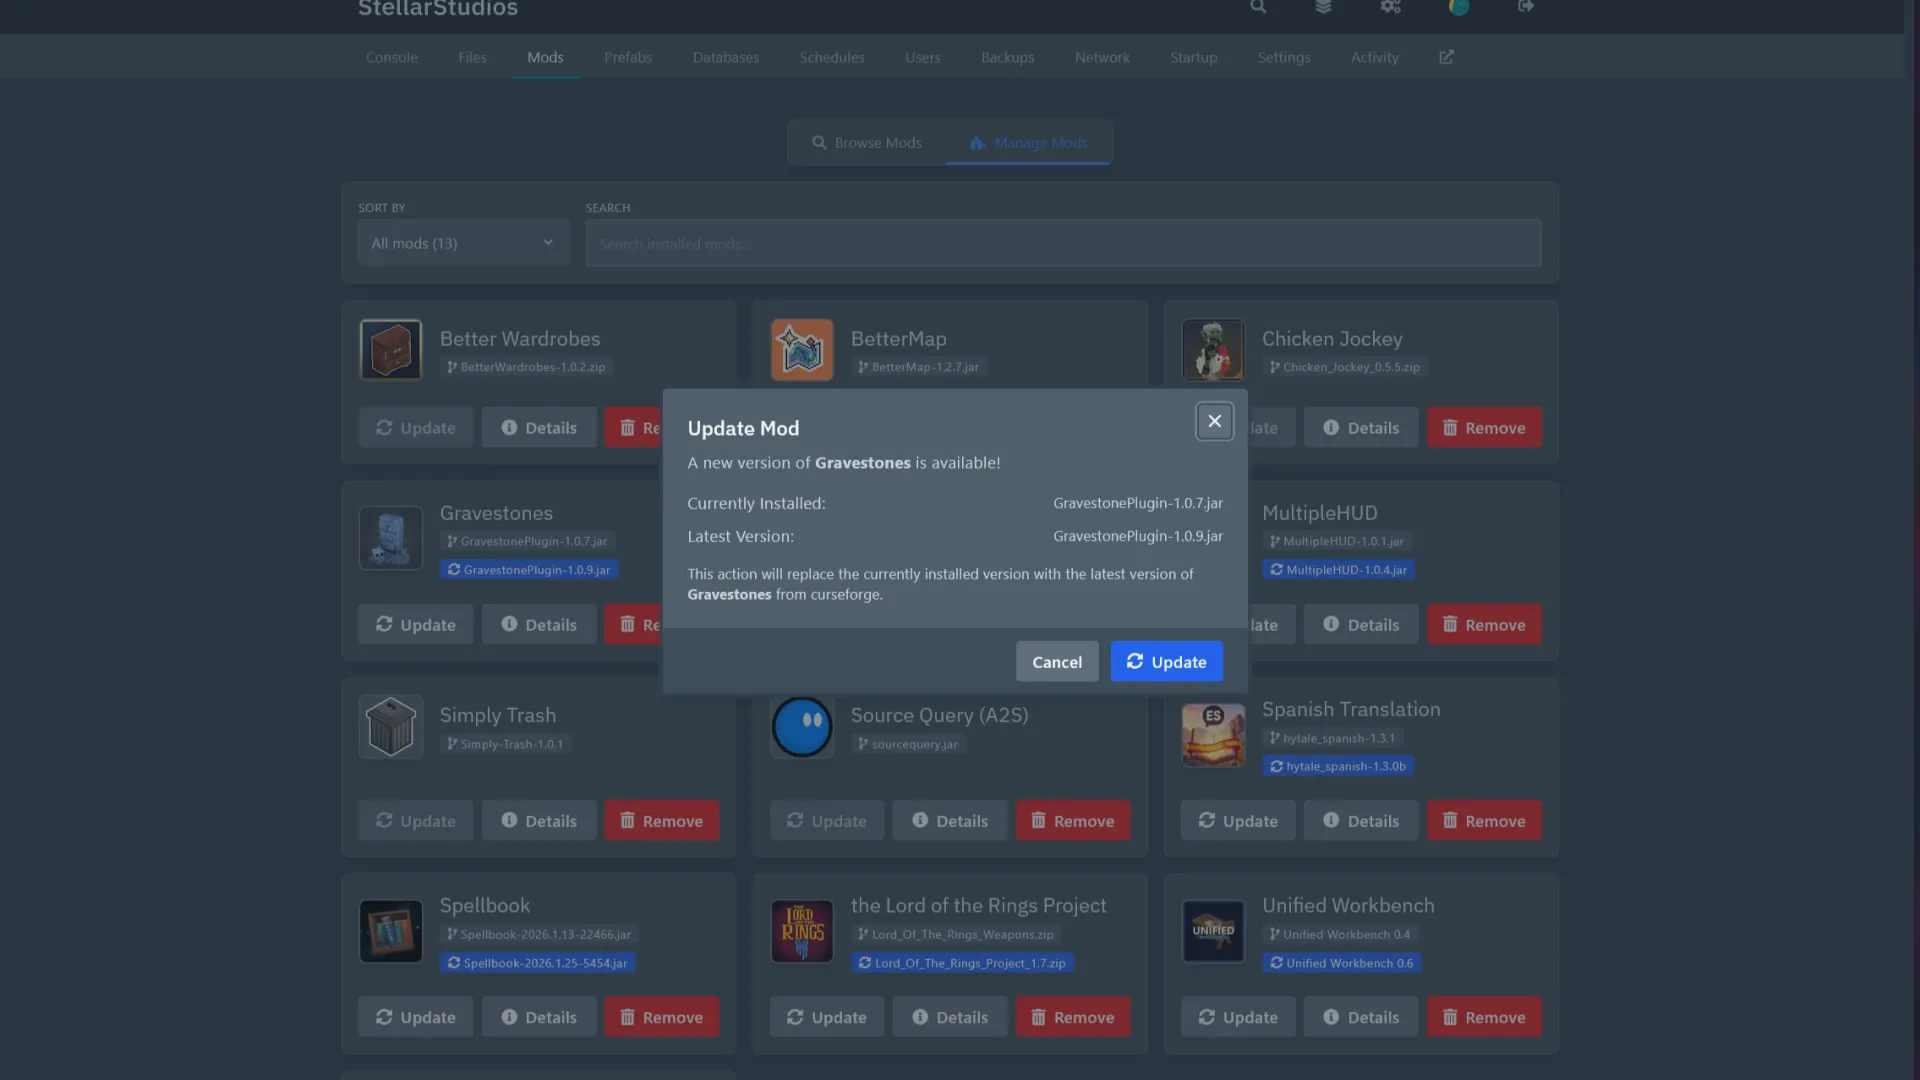Remove the Chicken Jockey mod

[1484, 428]
